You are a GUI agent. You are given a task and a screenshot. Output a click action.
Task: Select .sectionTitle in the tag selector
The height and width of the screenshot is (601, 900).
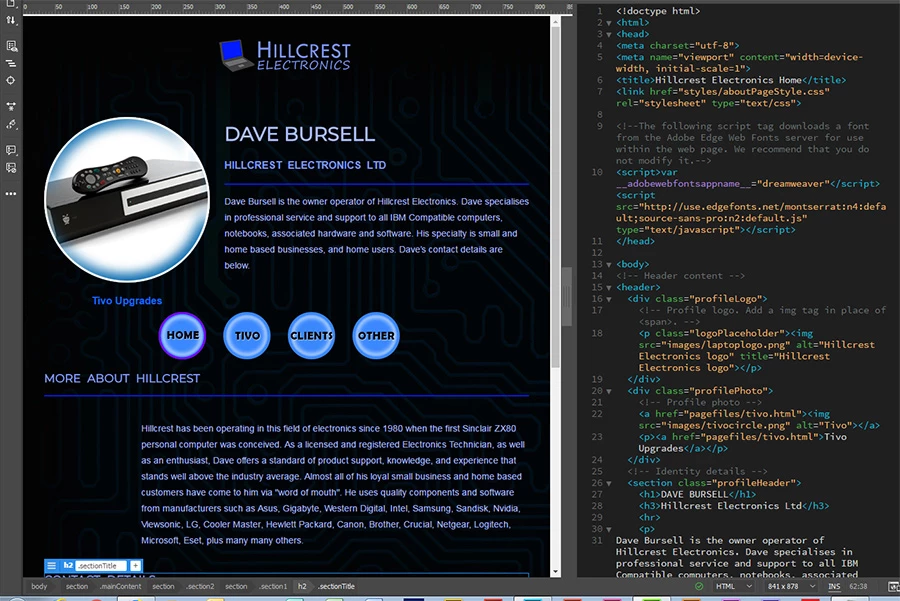click(336, 586)
